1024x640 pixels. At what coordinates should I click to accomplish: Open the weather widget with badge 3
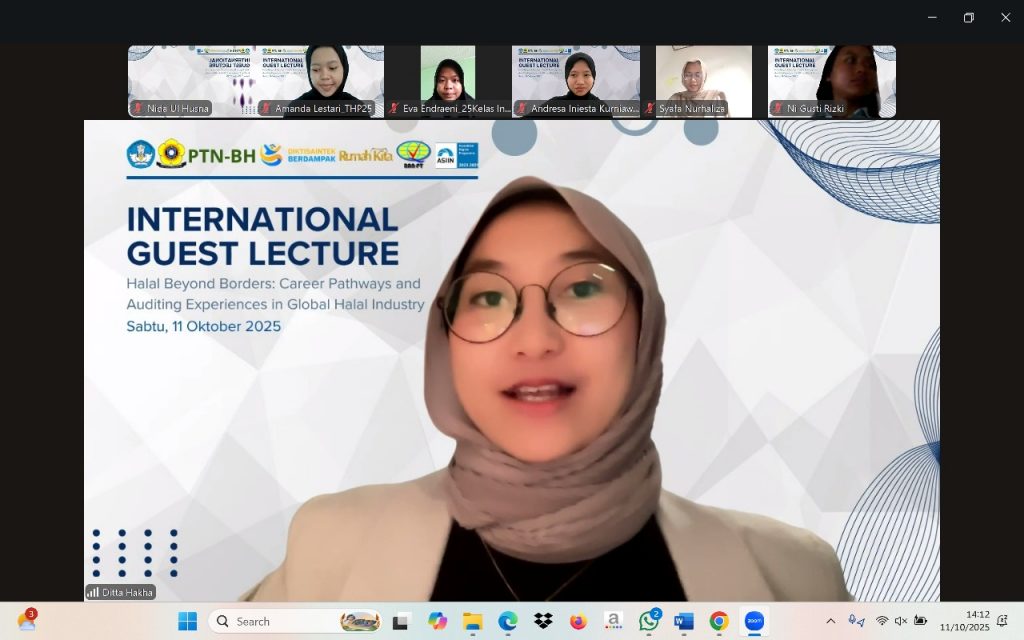click(x=27, y=621)
